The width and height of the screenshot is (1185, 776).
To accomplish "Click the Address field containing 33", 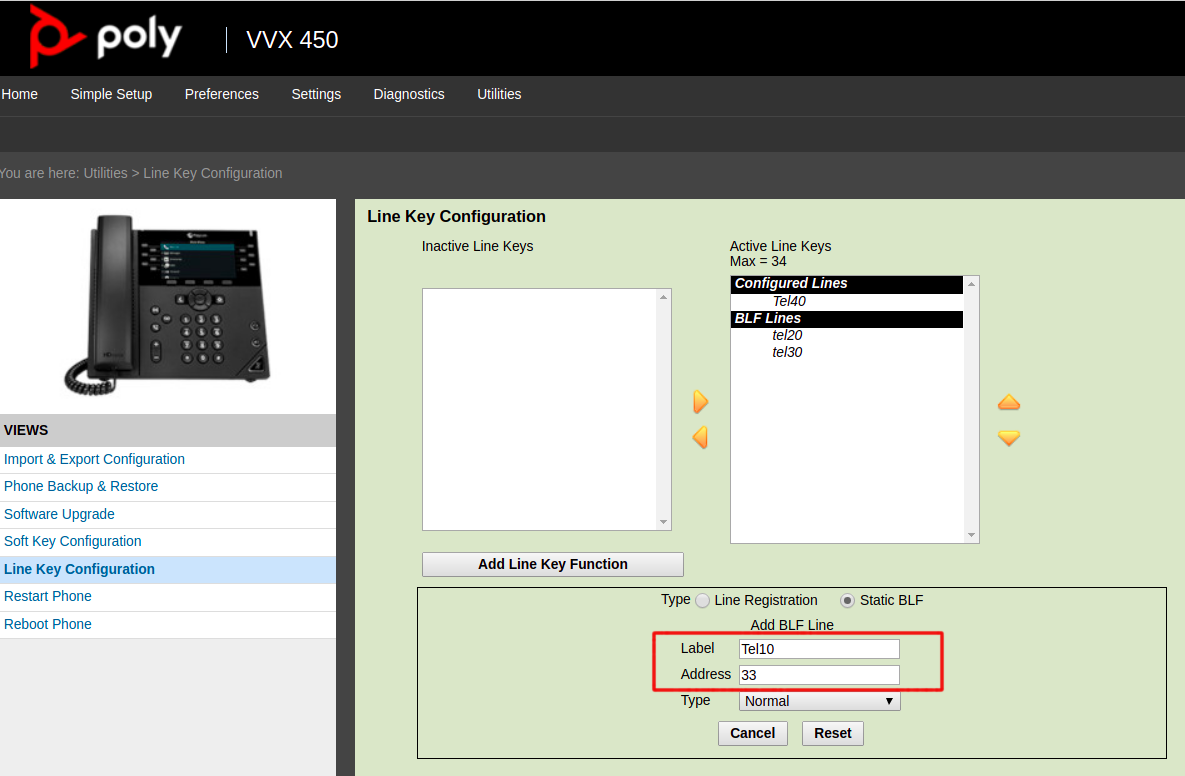I will pyautogui.click(x=819, y=675).
